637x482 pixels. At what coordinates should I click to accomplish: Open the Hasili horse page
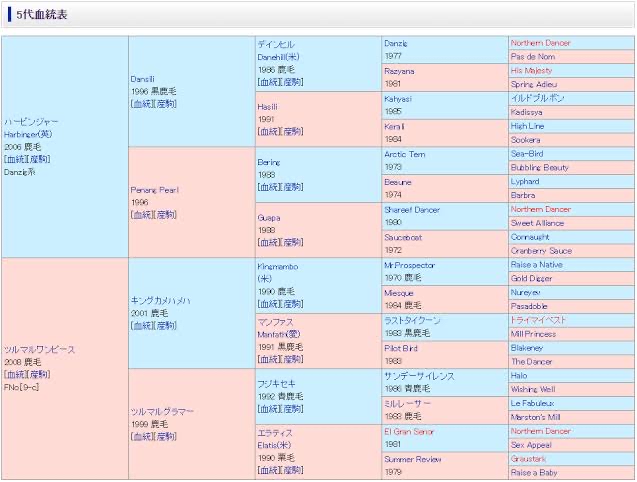tap(267, 106)
